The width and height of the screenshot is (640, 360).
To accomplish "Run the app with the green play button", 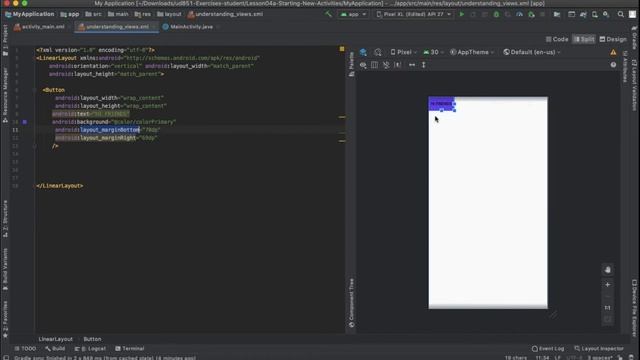I will 462,14.
